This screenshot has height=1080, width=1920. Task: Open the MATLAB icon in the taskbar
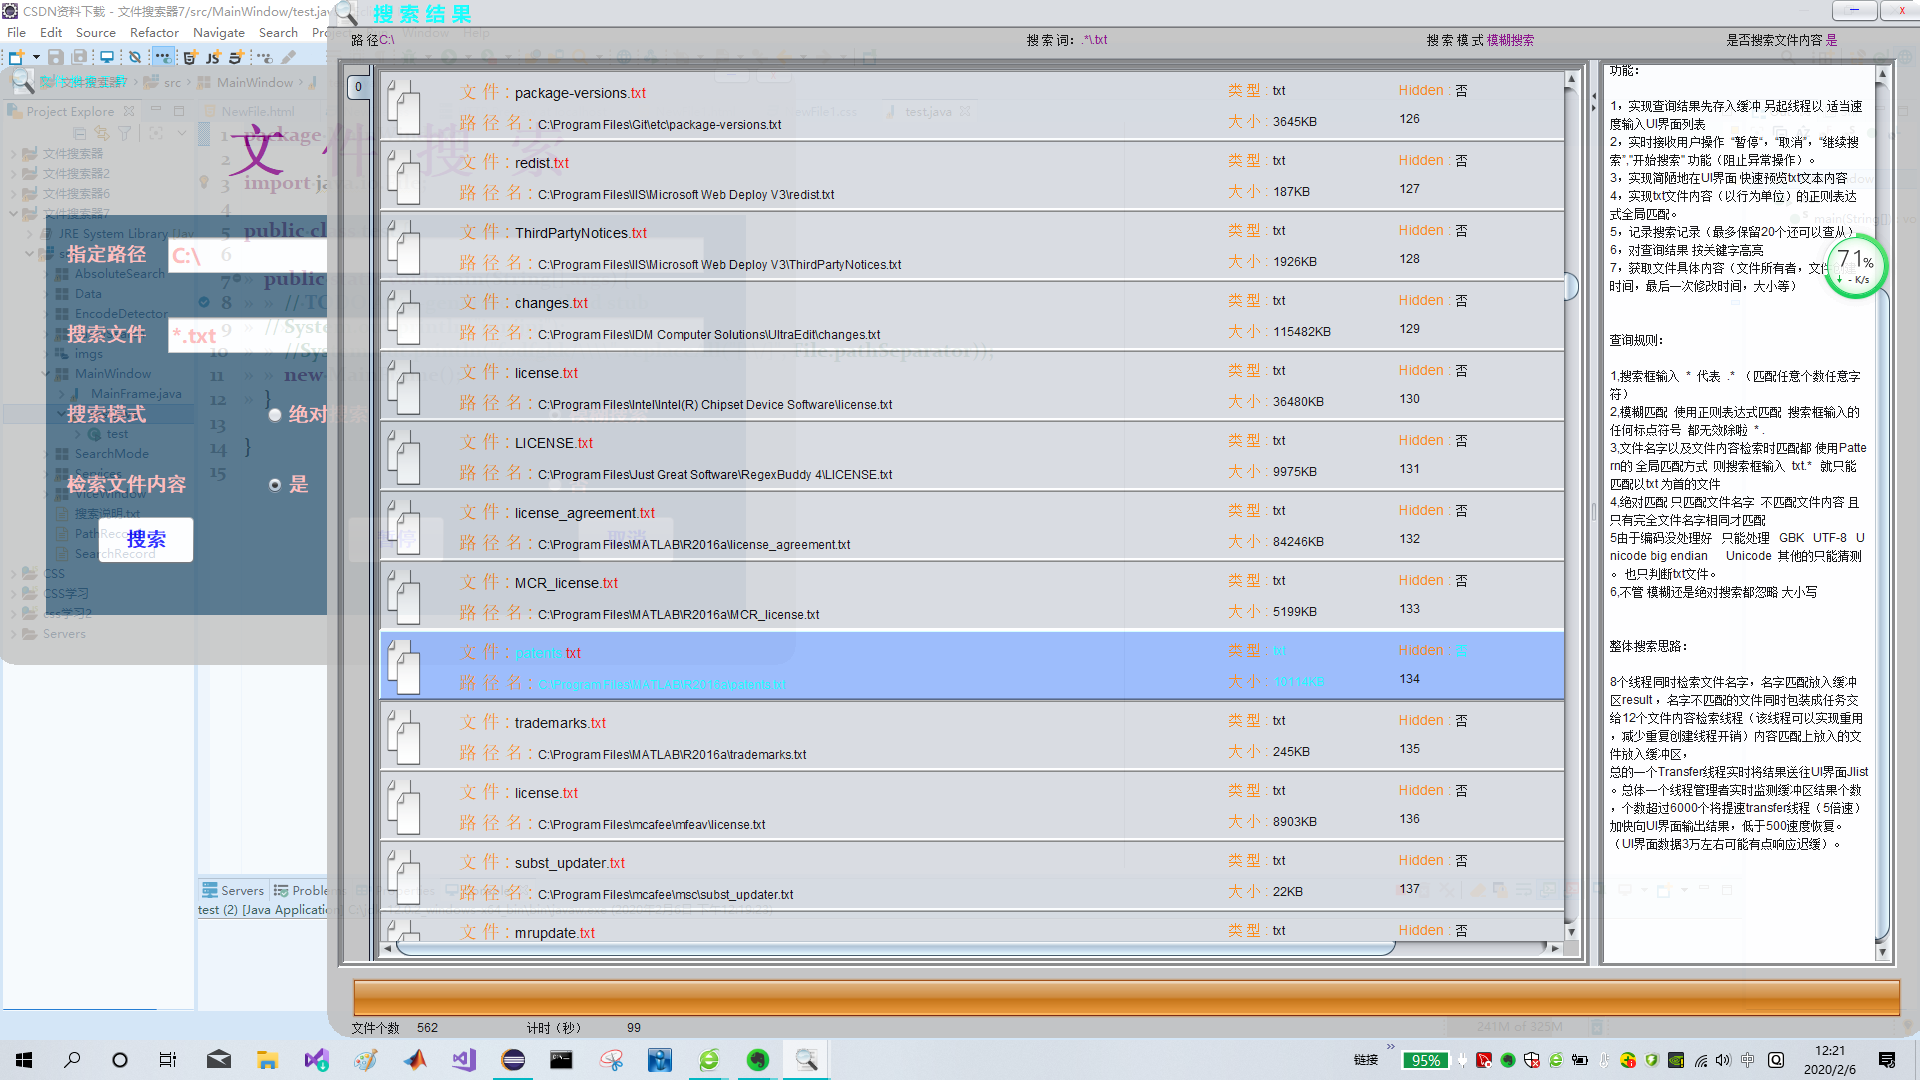(415, 1060)
